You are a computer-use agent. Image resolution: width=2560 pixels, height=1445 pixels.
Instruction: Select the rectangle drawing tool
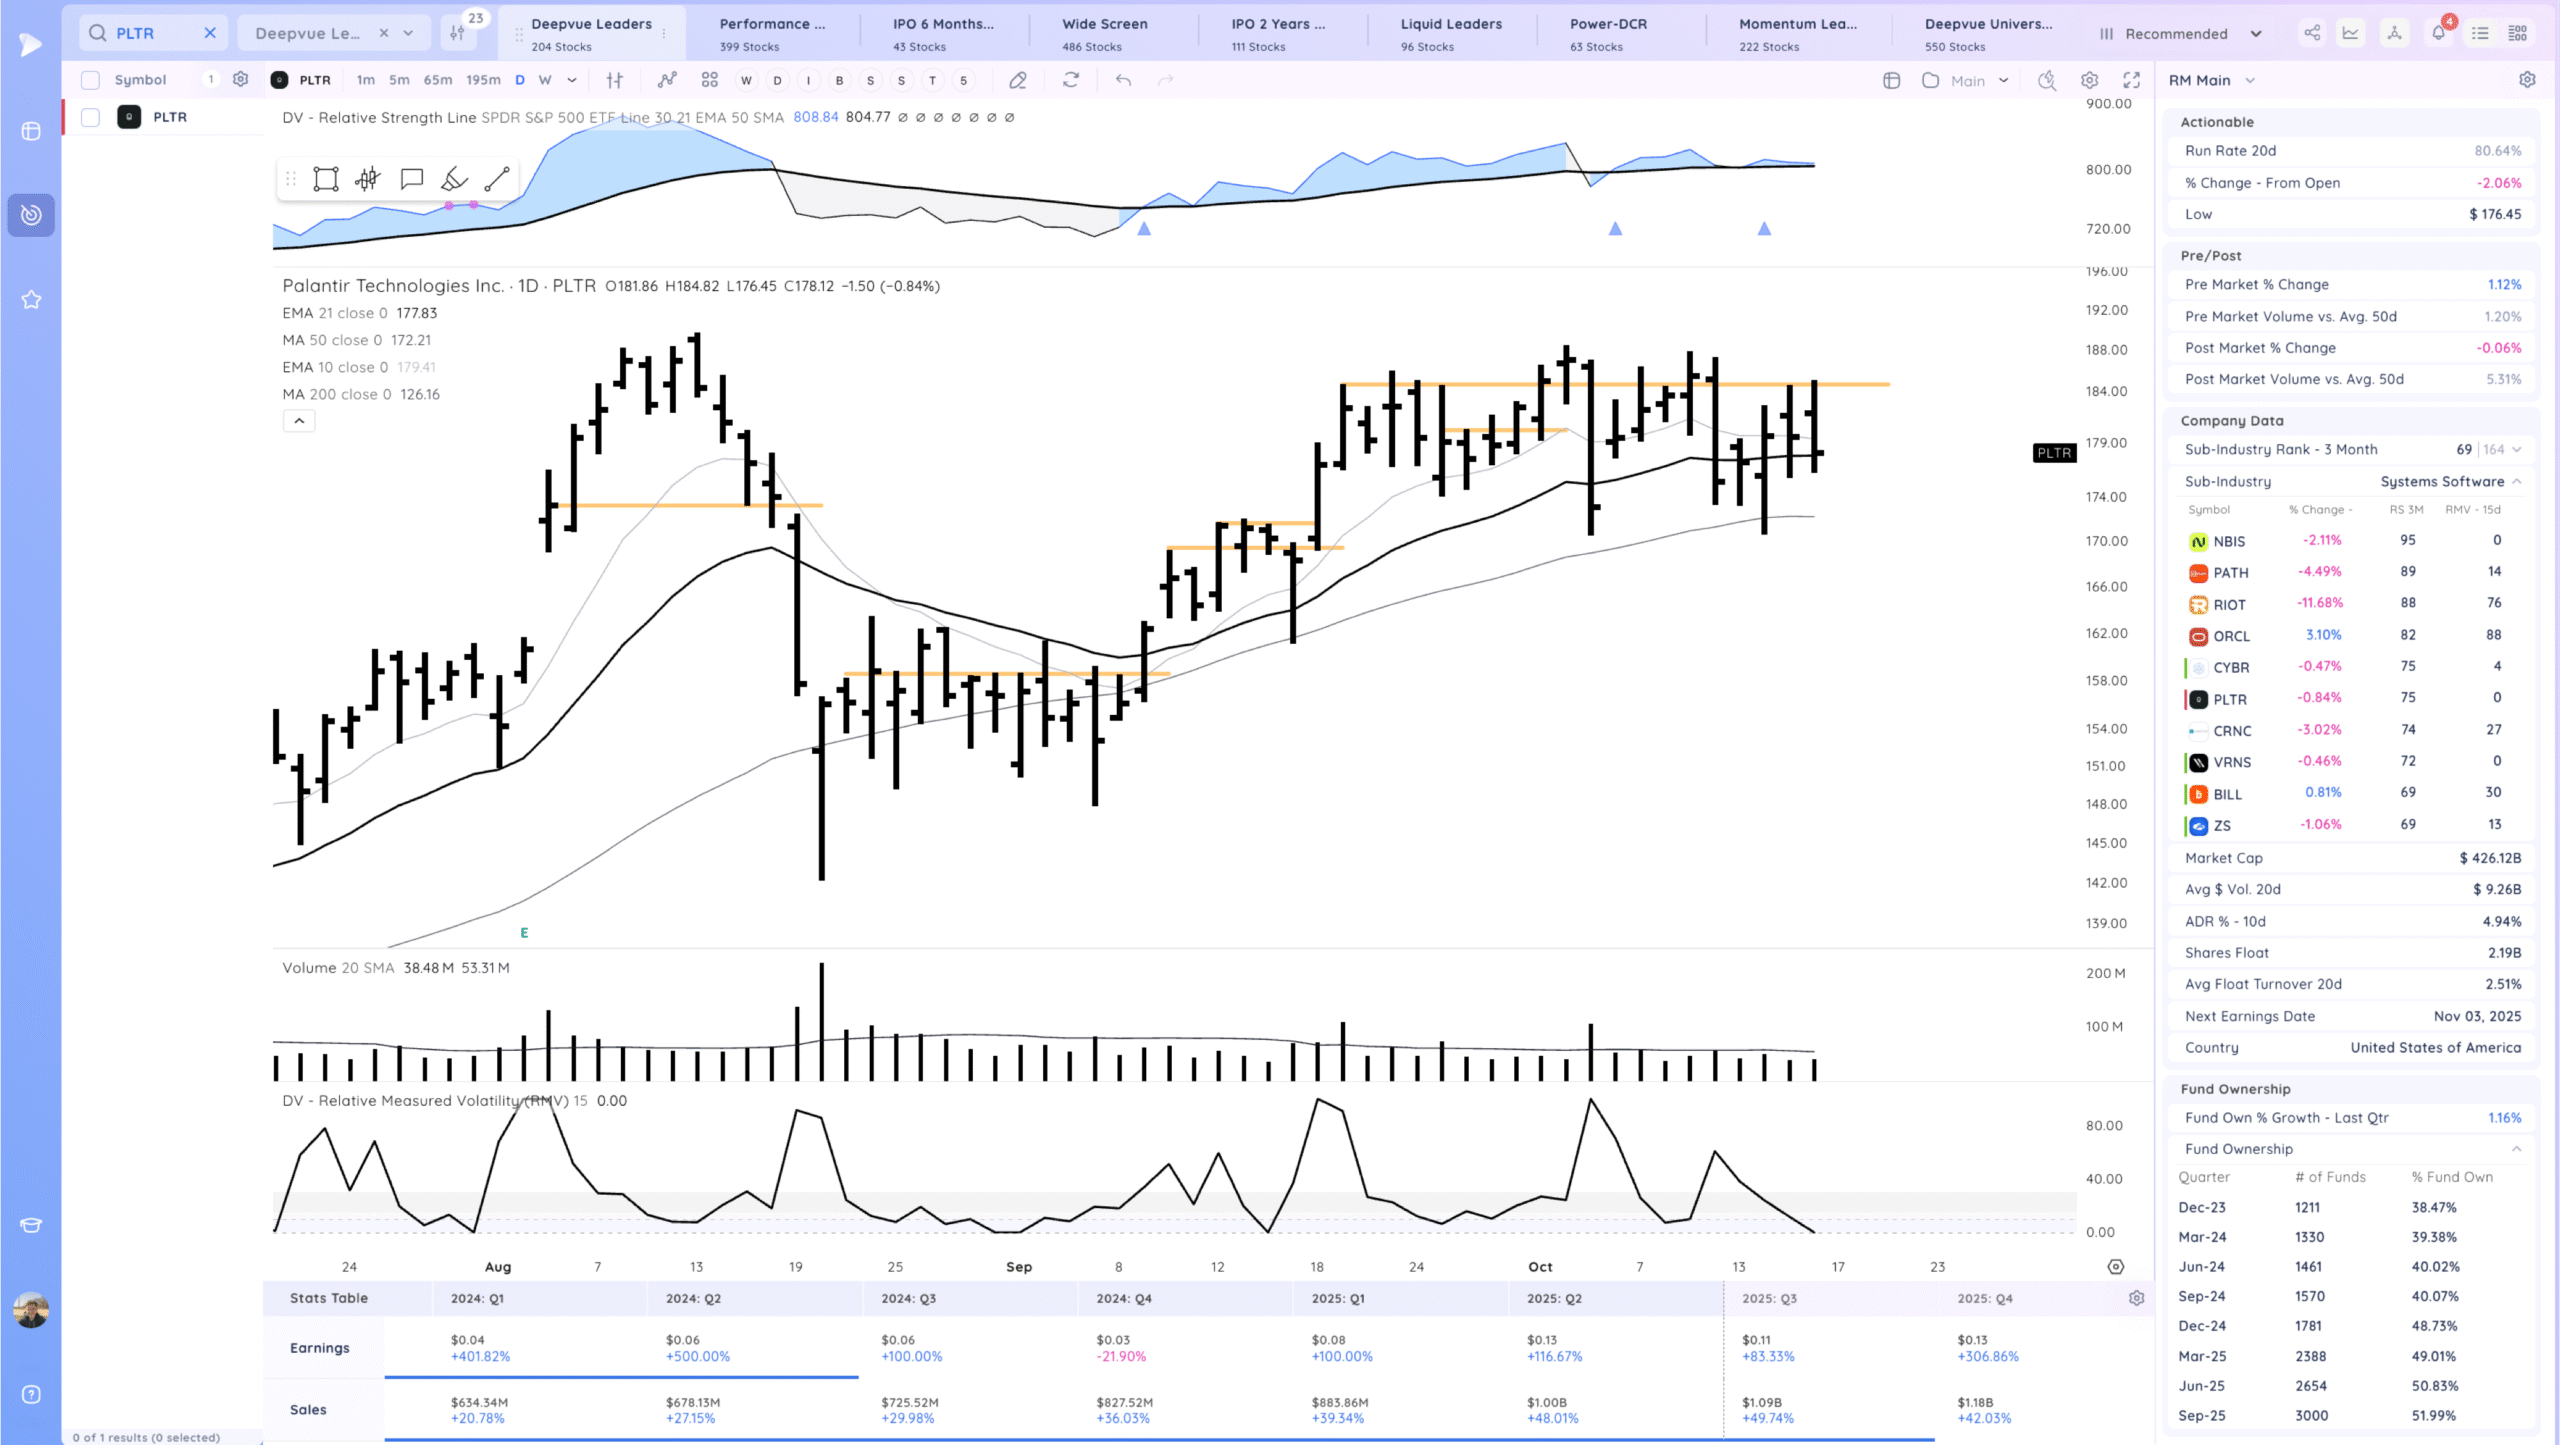click(x=326, y=179)
